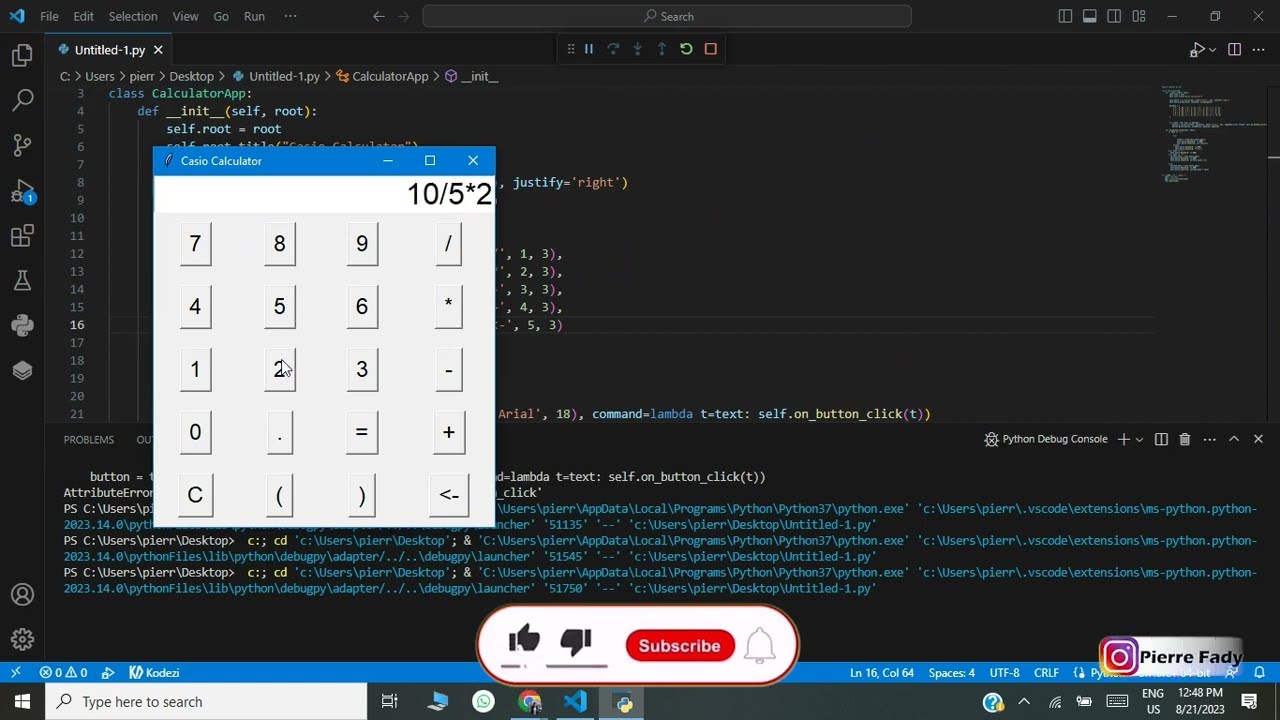
Task: Pause the debugging session
Action: click(589, 49)
